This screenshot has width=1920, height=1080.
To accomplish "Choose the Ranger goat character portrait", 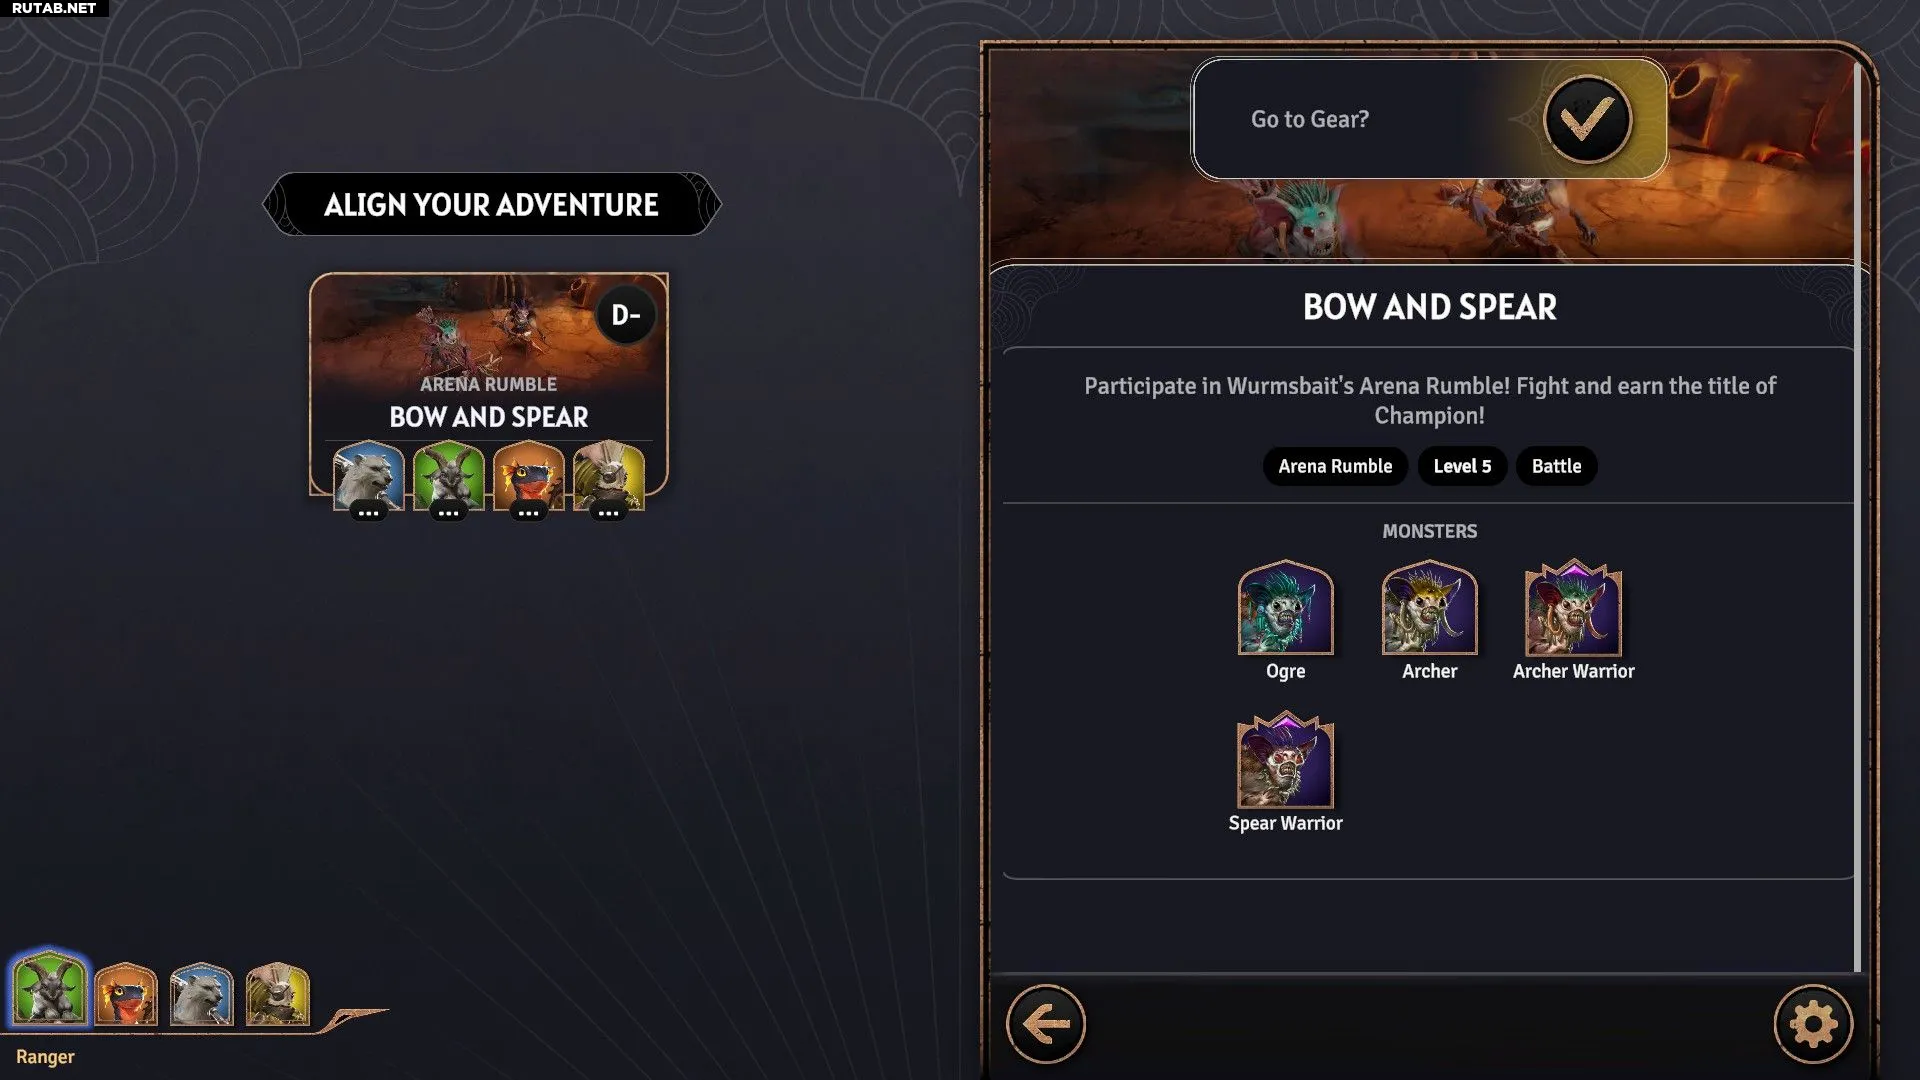I will point(48,988).
